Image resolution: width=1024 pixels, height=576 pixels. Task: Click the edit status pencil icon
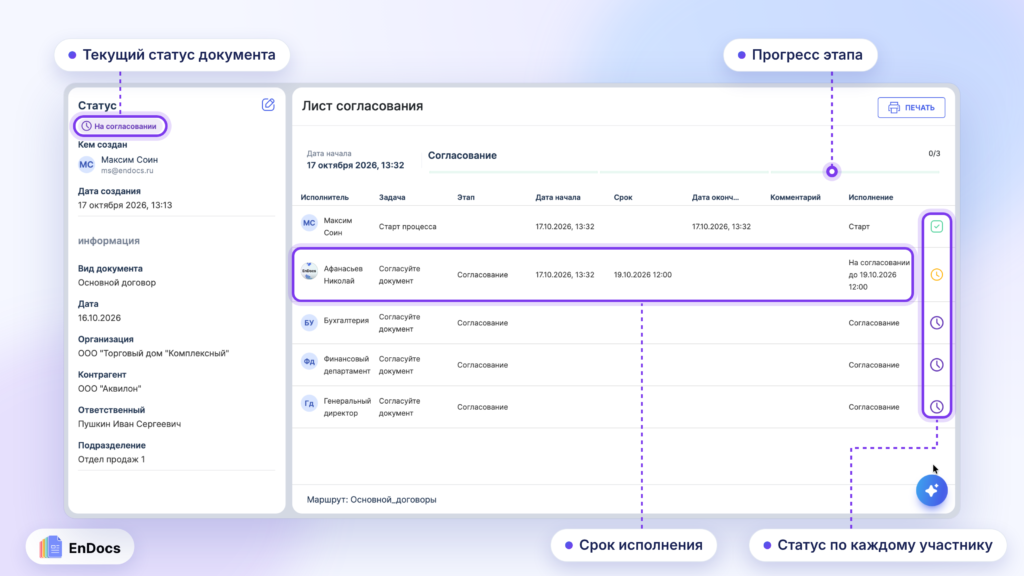[x=268, y=104]
